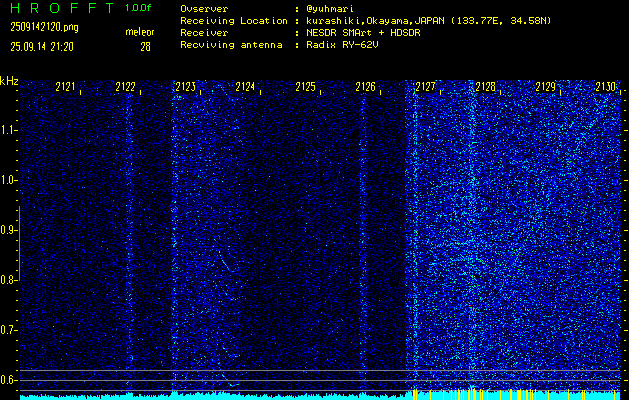This screenshot has height=400, width=629.
Task: Click the 2124 time marker
Action: pyautogui.click(x=245, y=87)
